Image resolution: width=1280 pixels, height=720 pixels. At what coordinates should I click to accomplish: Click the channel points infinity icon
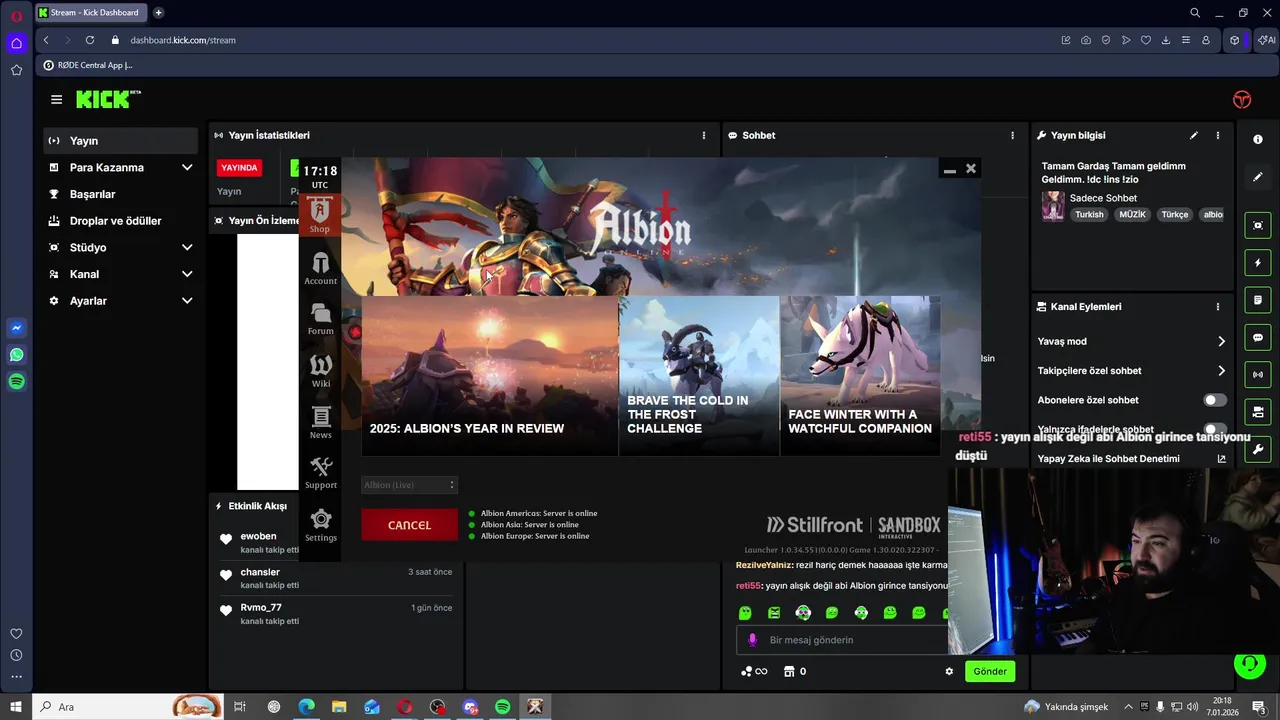click(754, 671)
